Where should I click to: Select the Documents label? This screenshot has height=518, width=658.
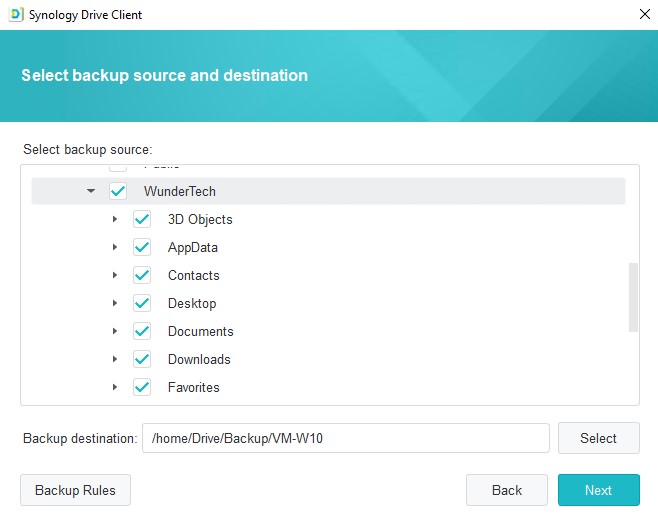click(x=201, y=332)
